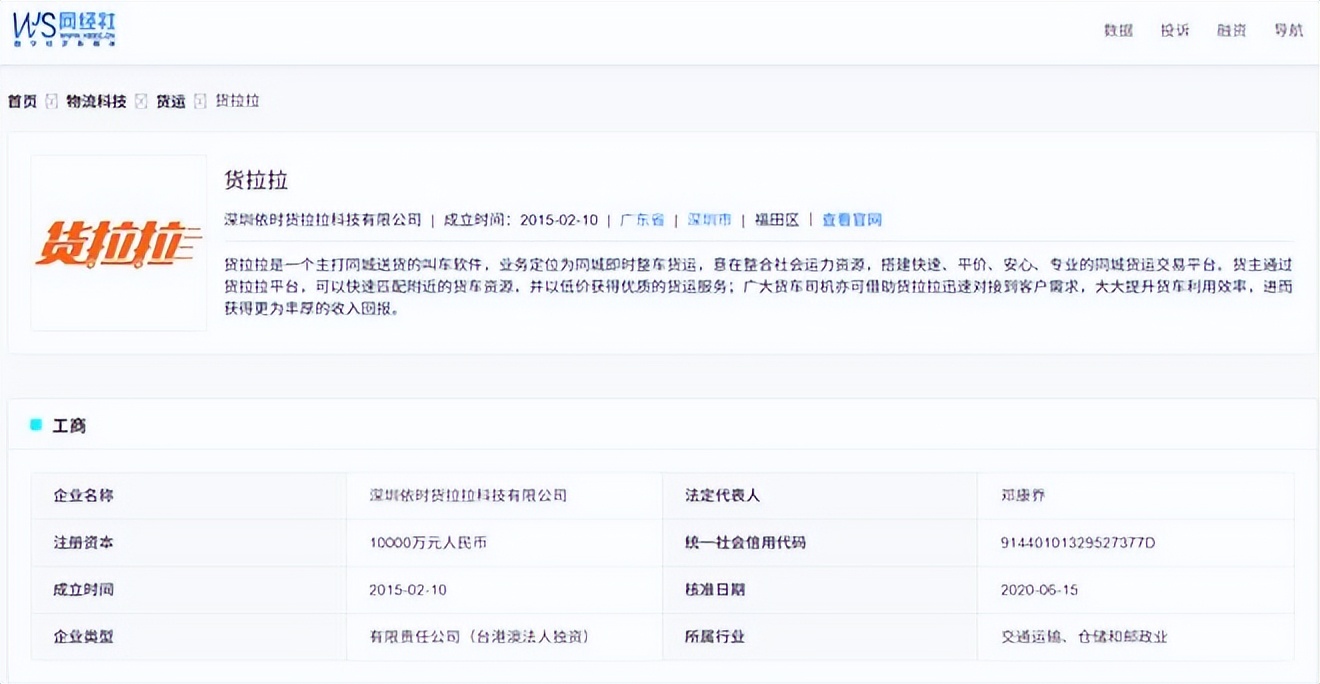Open the 导航 menu item
This screenshot has height=684, width=1320.
click(x=1289, y=30)
